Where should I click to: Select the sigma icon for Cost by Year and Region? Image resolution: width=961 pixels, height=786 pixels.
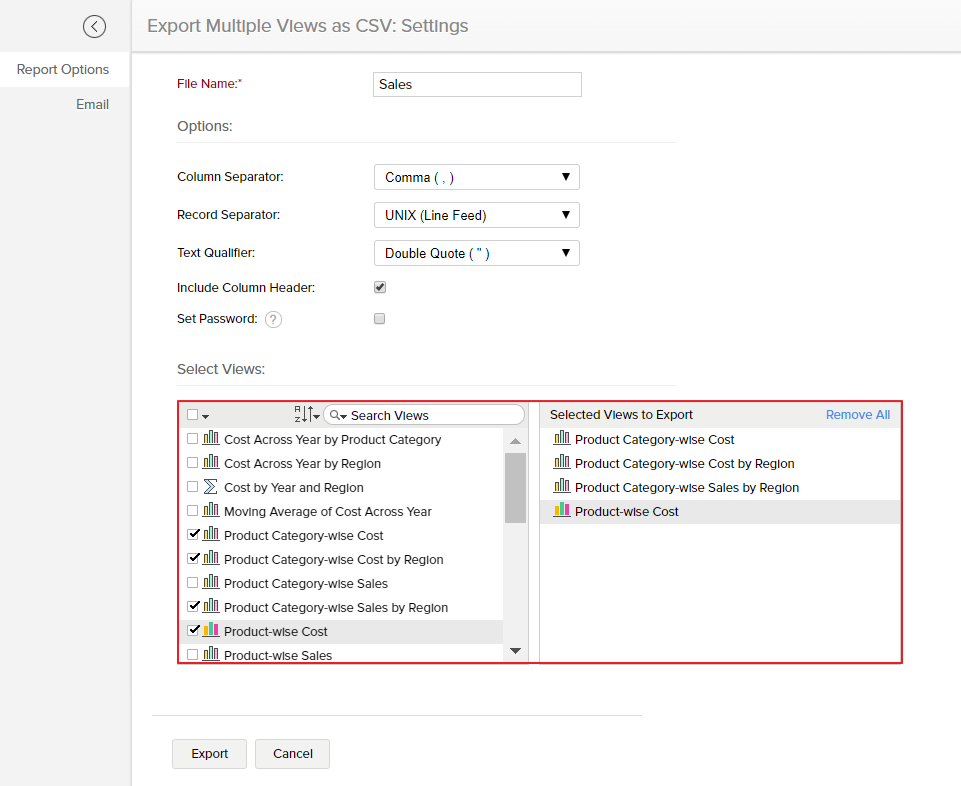pyautogui.click(x=212, y=486)
